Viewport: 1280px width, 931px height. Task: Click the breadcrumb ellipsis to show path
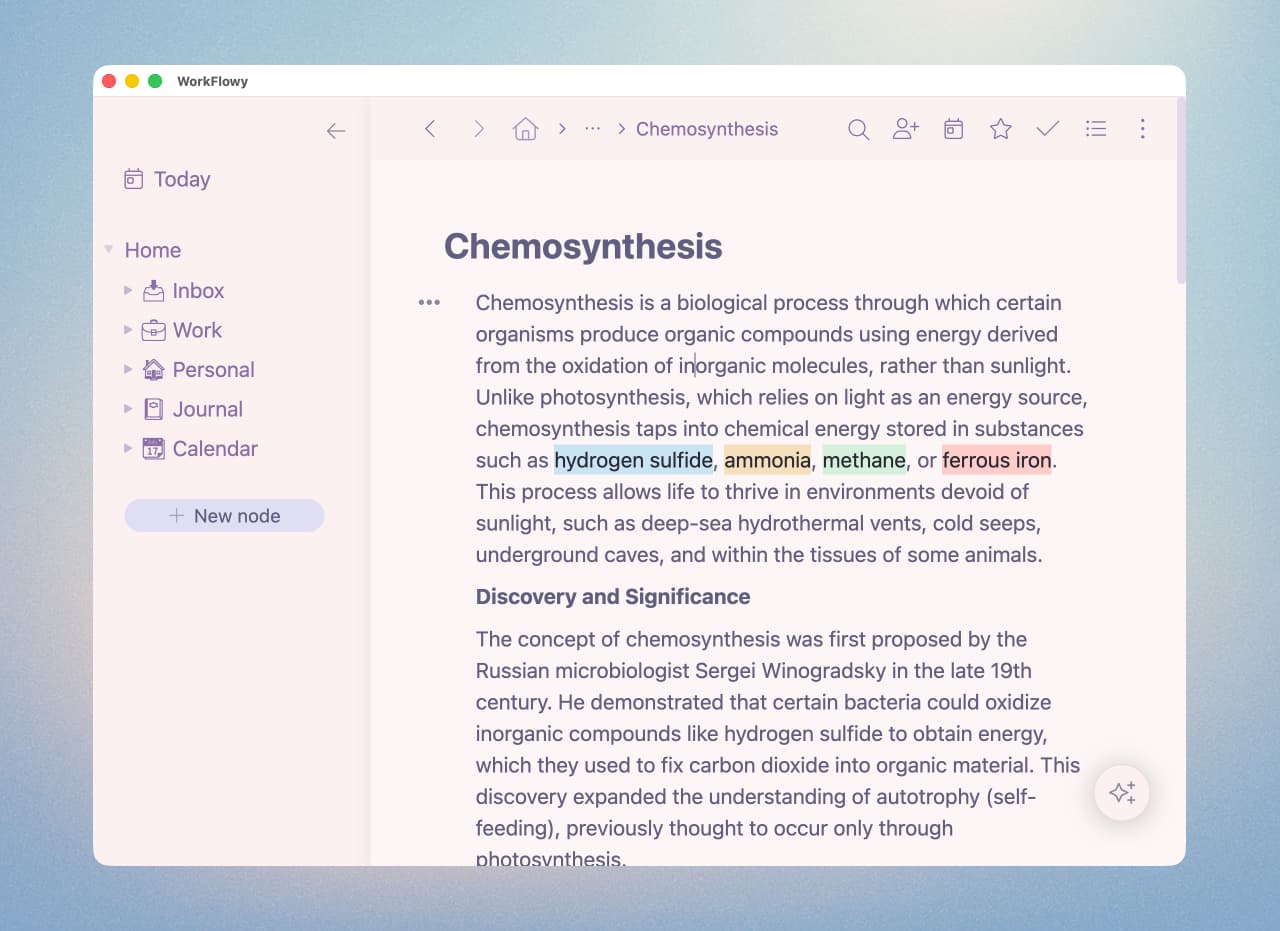pos(592,129)
